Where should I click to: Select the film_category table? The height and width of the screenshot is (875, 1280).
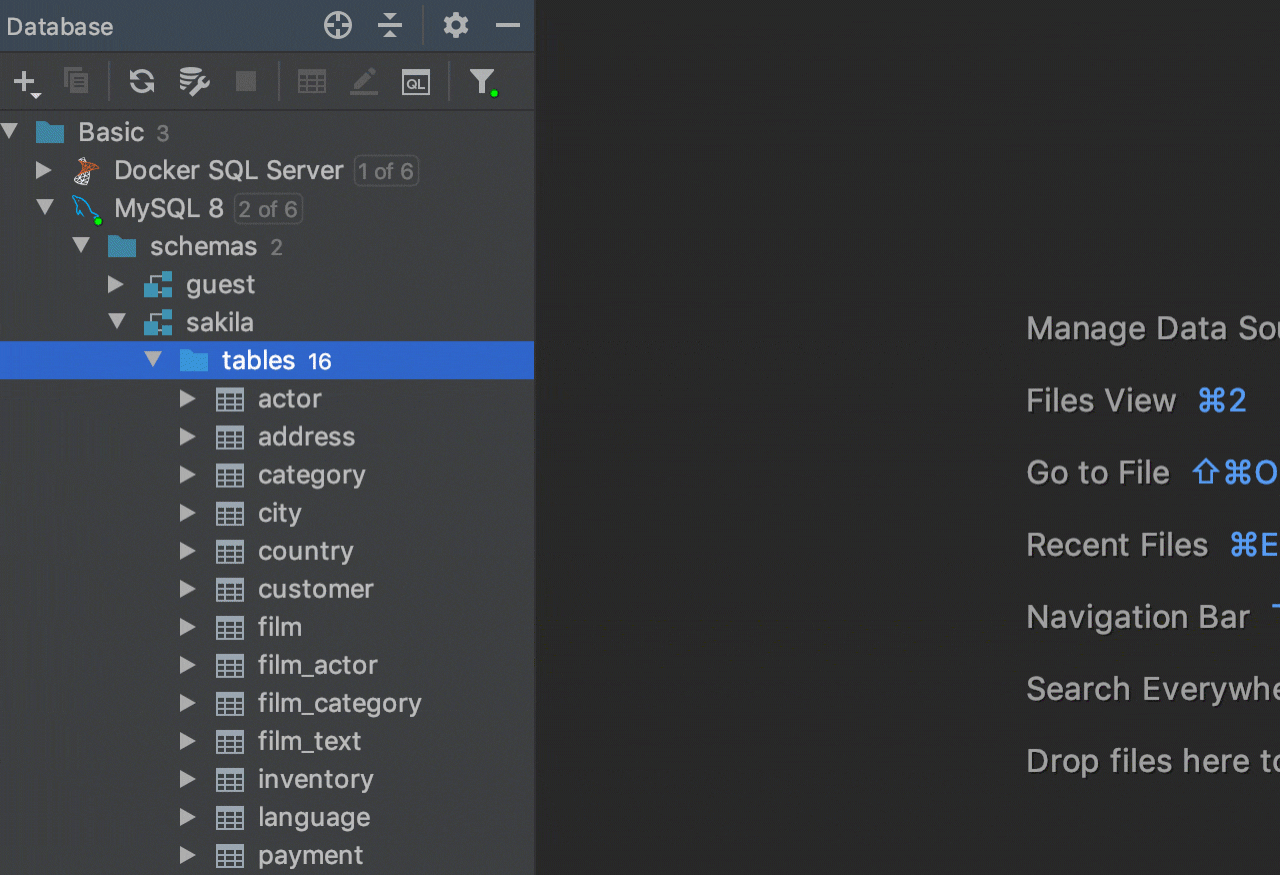[339, 703]
